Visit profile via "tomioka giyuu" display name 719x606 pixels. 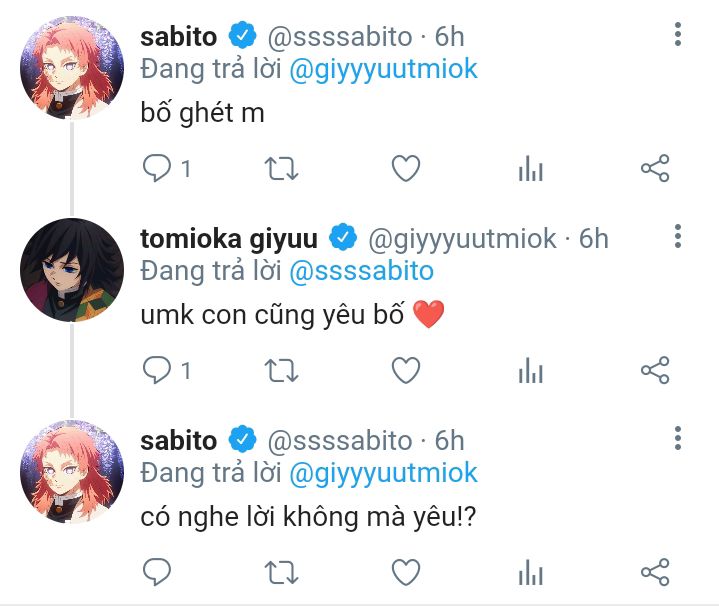coord(229,239)
